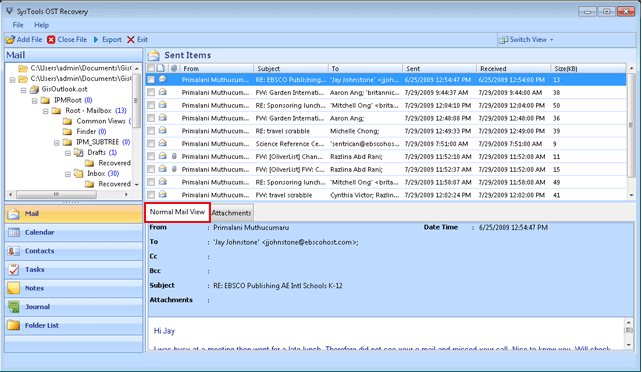Open the Calendar section
The width and height of the screenshot is (642, 372).
click(74, 232)
